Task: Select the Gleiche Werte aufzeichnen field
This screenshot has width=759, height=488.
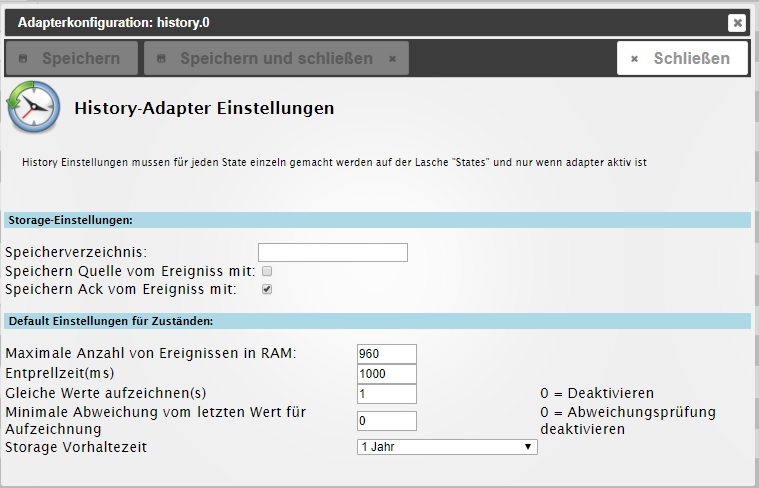Action: pyautogui.click(x=386, y=393)
